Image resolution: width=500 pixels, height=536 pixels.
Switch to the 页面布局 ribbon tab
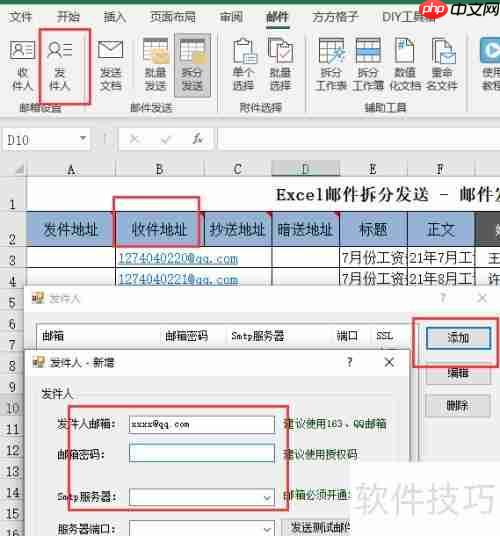tap(173, 17)
